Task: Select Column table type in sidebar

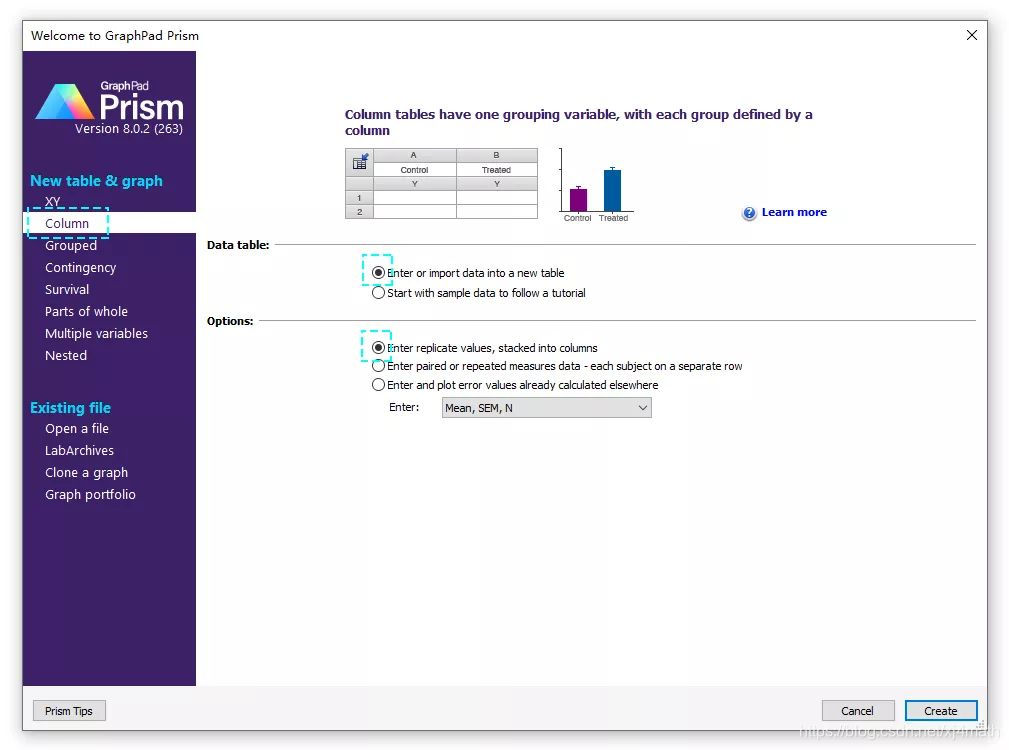Action: point(67,223)
